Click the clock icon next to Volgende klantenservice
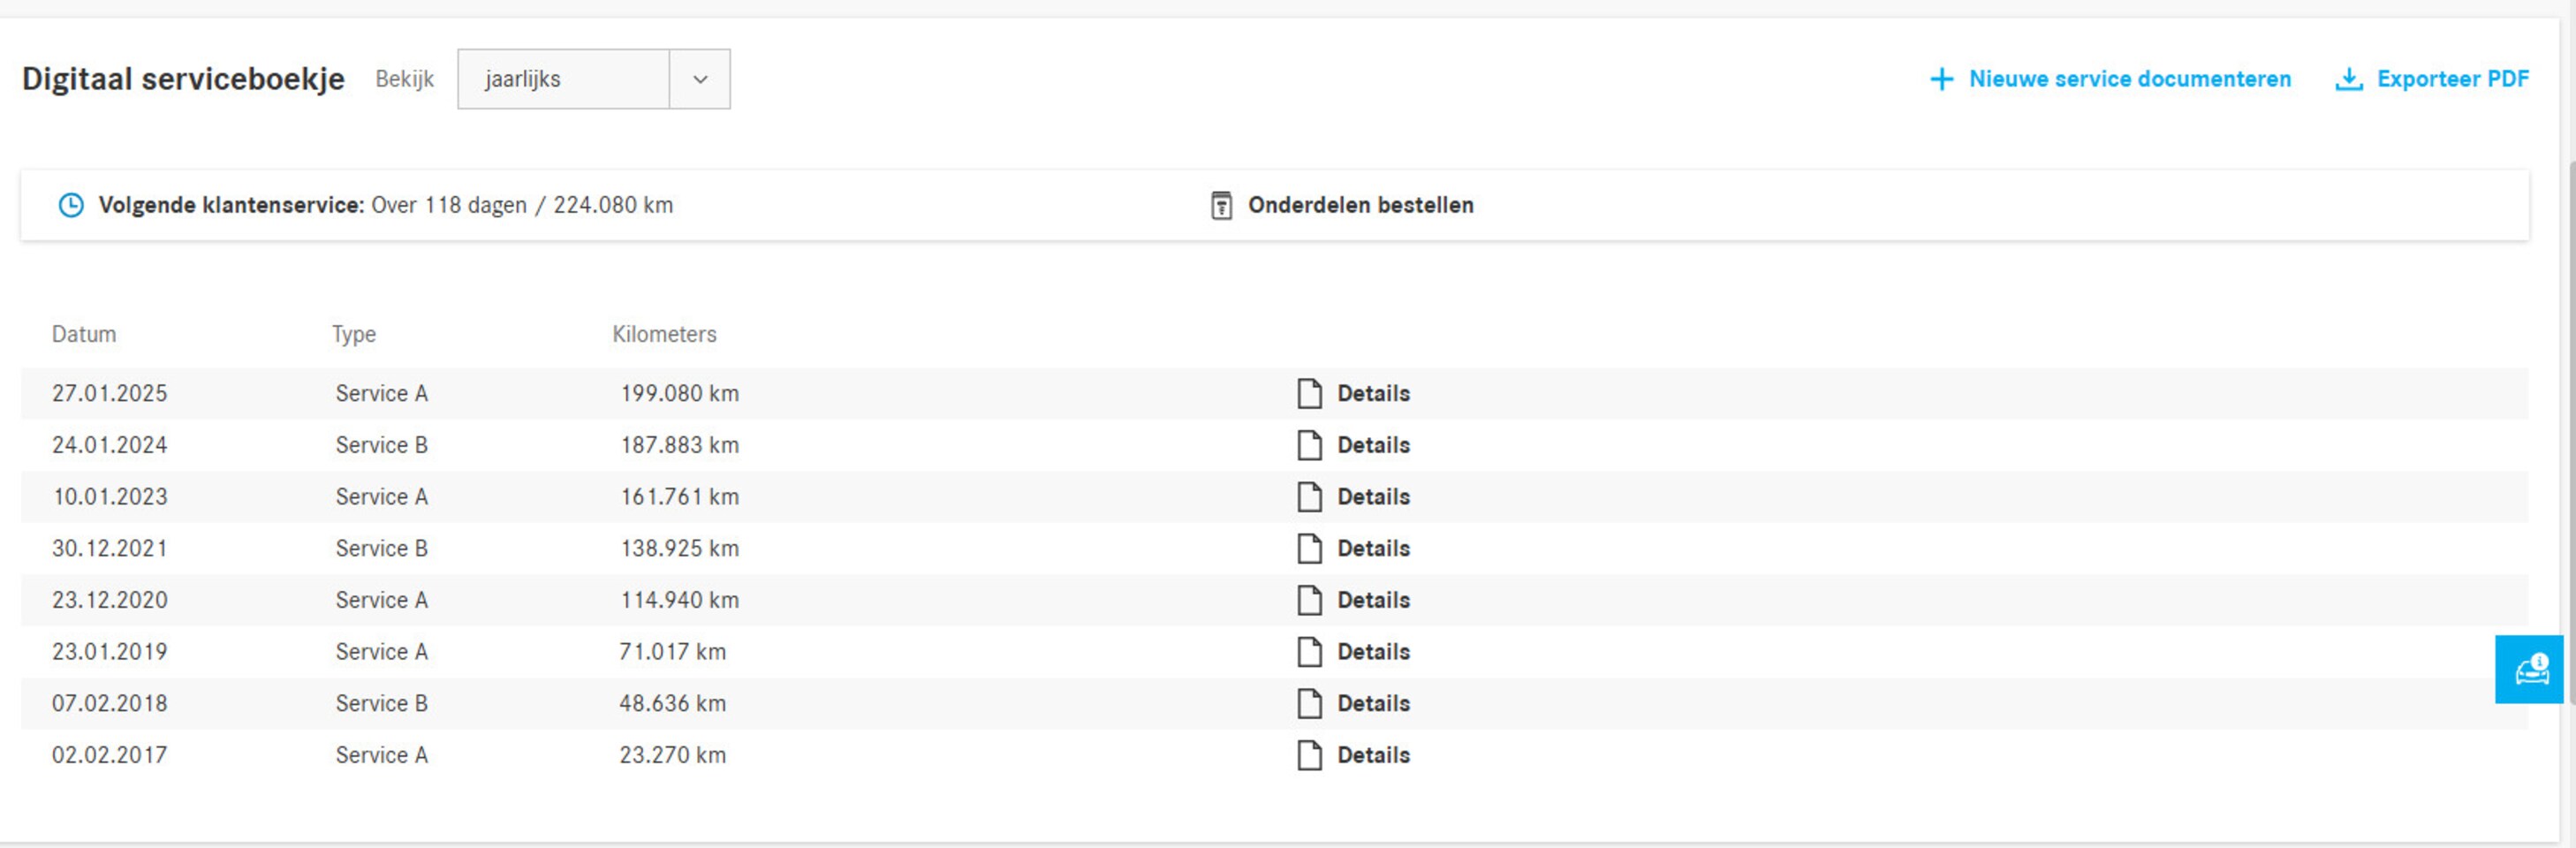Screen dimensions: 2576x848 tap(71, 205)
